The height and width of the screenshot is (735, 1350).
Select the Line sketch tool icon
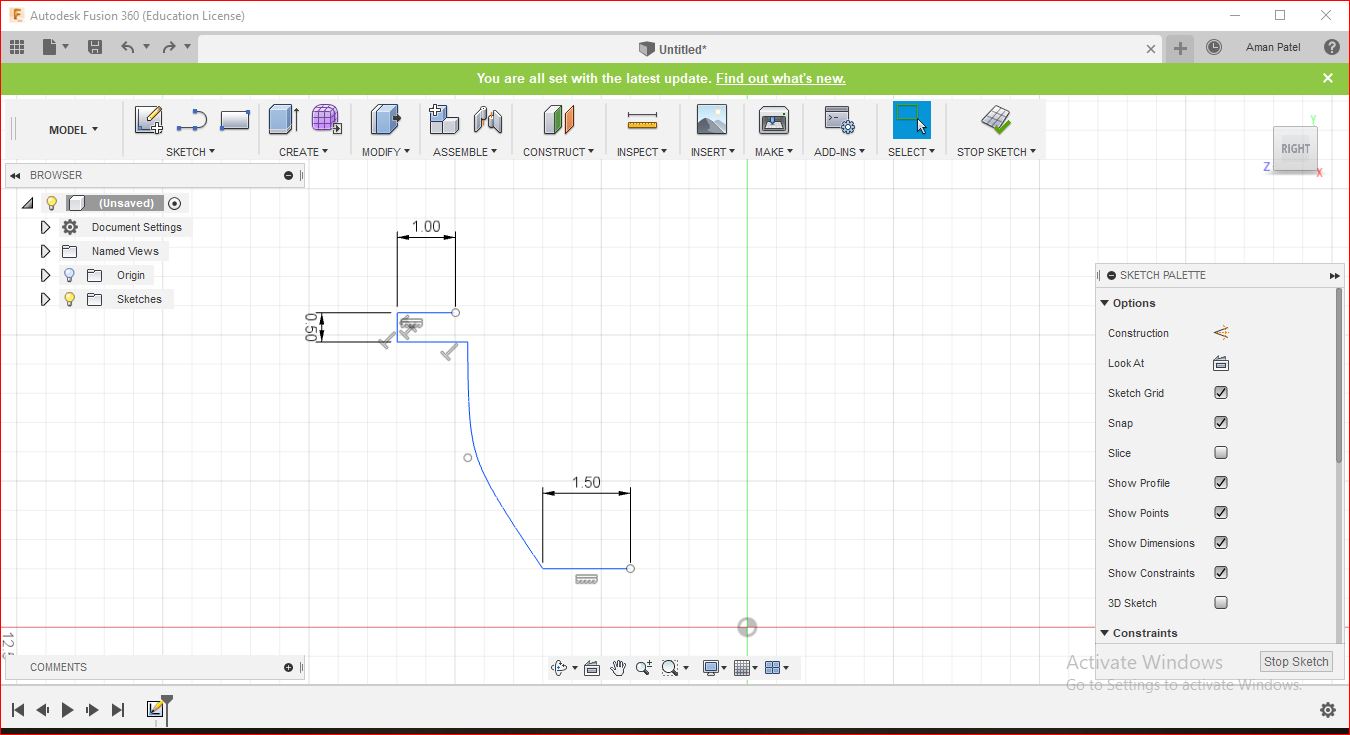[x=191, y=120]
